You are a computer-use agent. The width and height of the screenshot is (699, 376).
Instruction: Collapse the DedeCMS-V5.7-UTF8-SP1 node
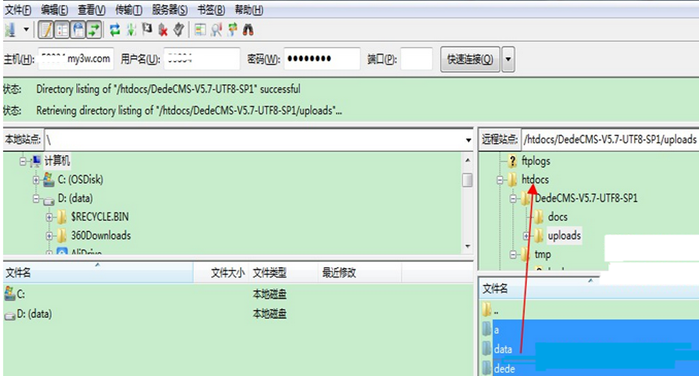[514, 198]
